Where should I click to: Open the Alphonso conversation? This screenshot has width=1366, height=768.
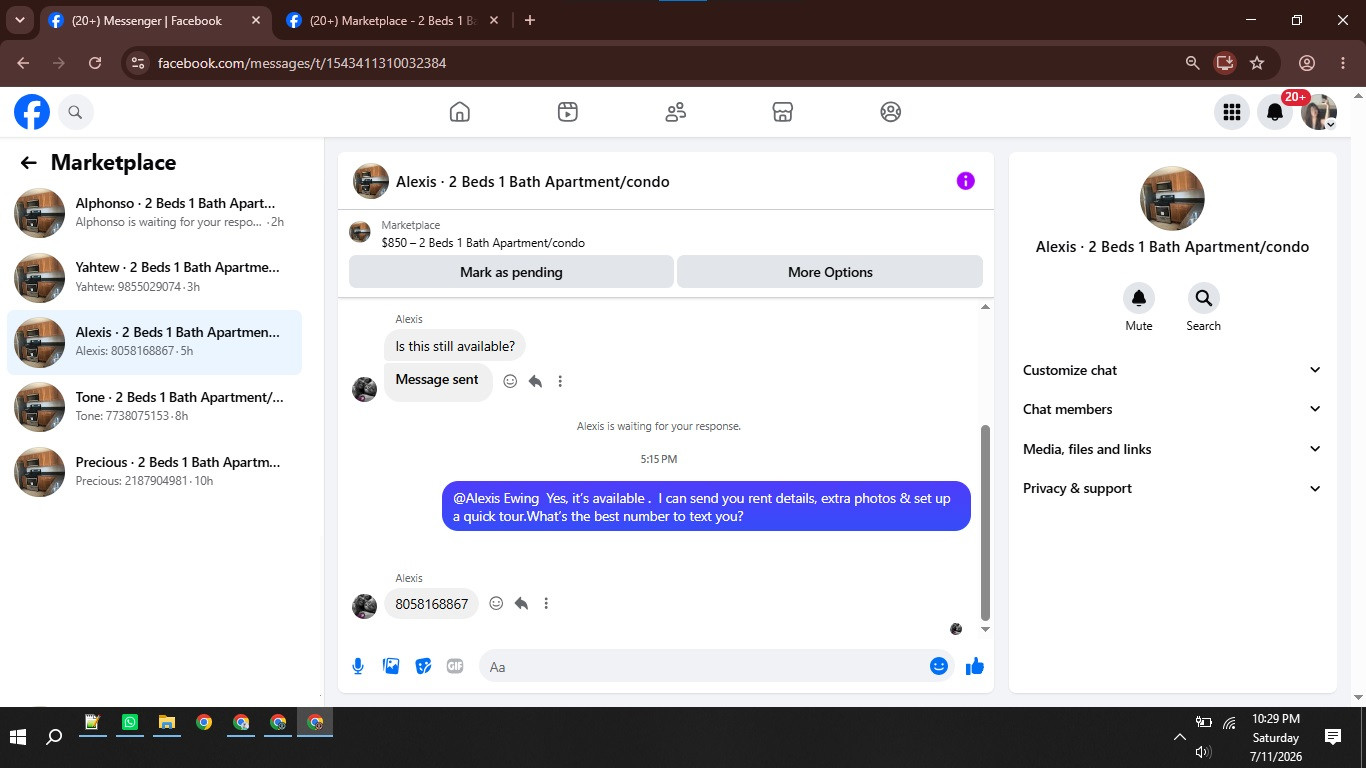click(x=154, y=213)
